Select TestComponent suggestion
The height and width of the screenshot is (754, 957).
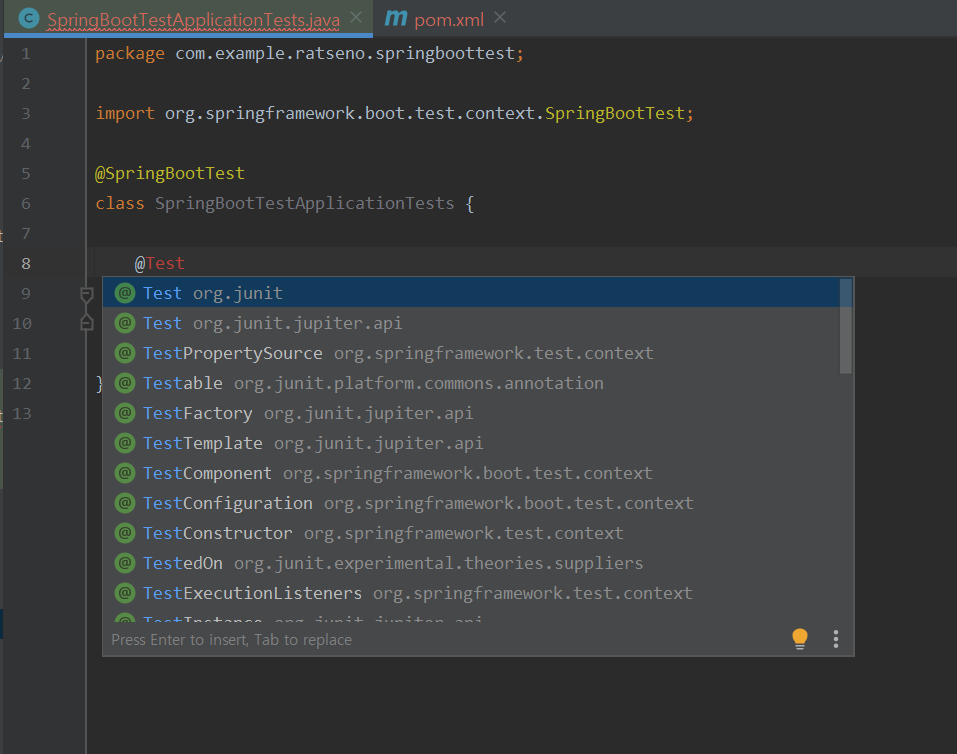471,473
